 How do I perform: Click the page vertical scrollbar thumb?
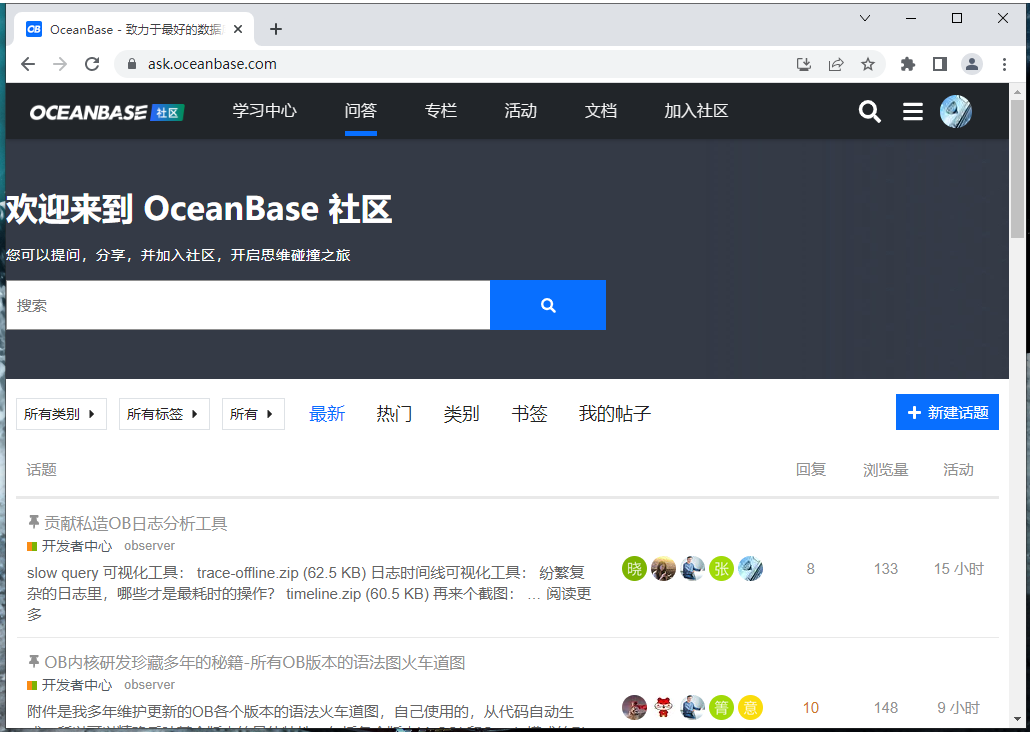tap(1017, 168)
